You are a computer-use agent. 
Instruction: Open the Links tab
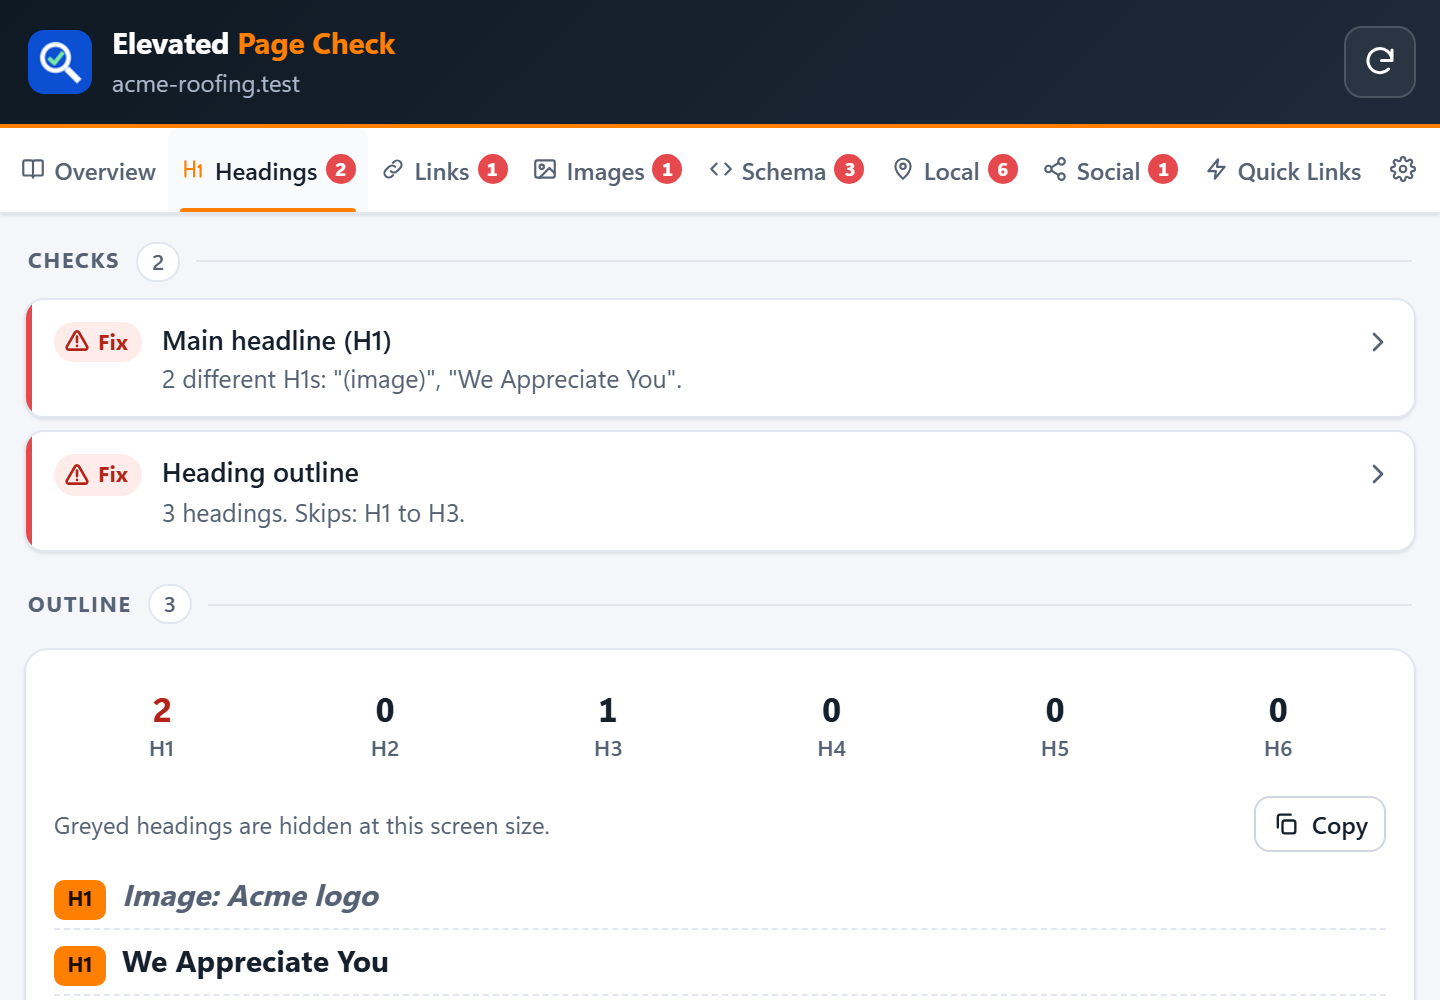(x=445, y=172)
